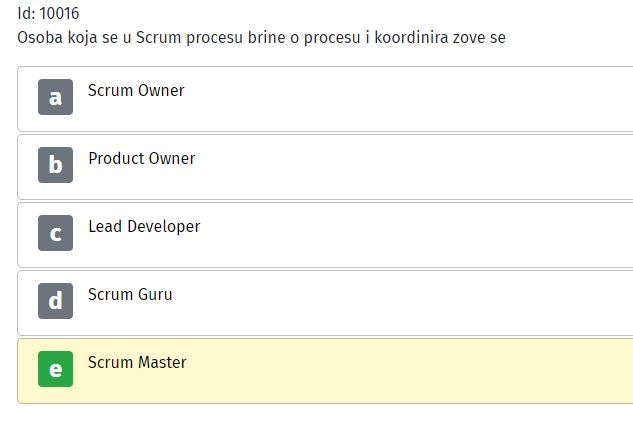Click the word "Master" in highlighted answer
Viewport: 633px width, 431px height.
(162, 362)
